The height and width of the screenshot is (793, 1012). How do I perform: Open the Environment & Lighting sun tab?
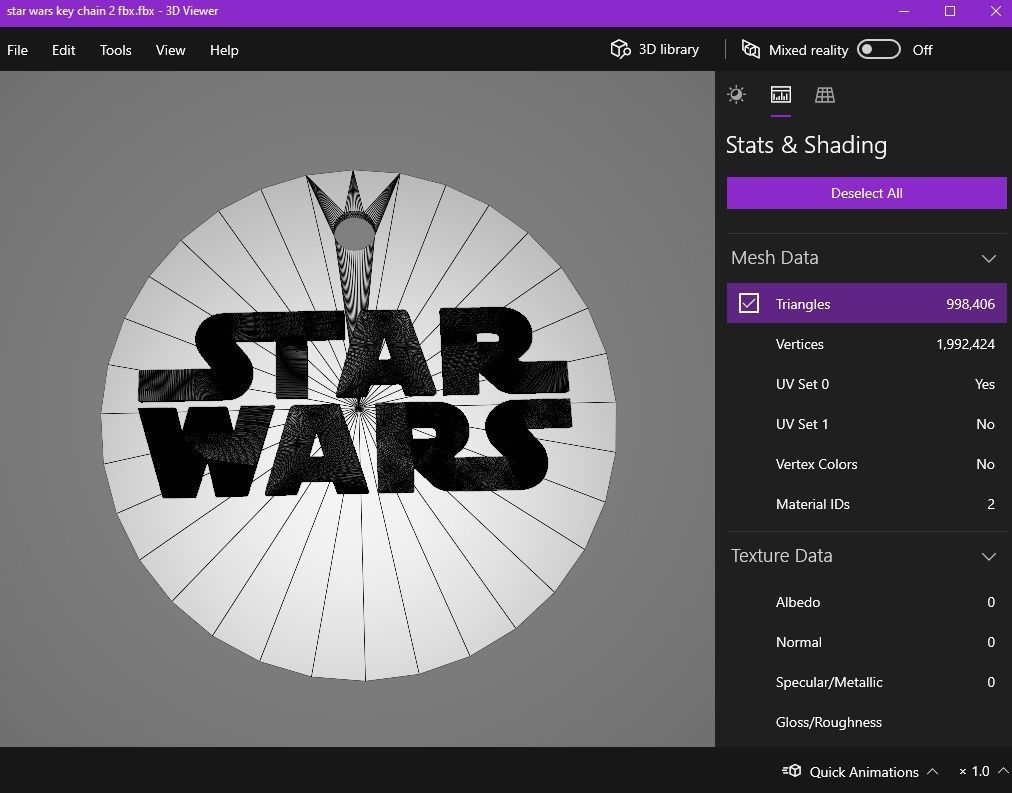[736, 95]
